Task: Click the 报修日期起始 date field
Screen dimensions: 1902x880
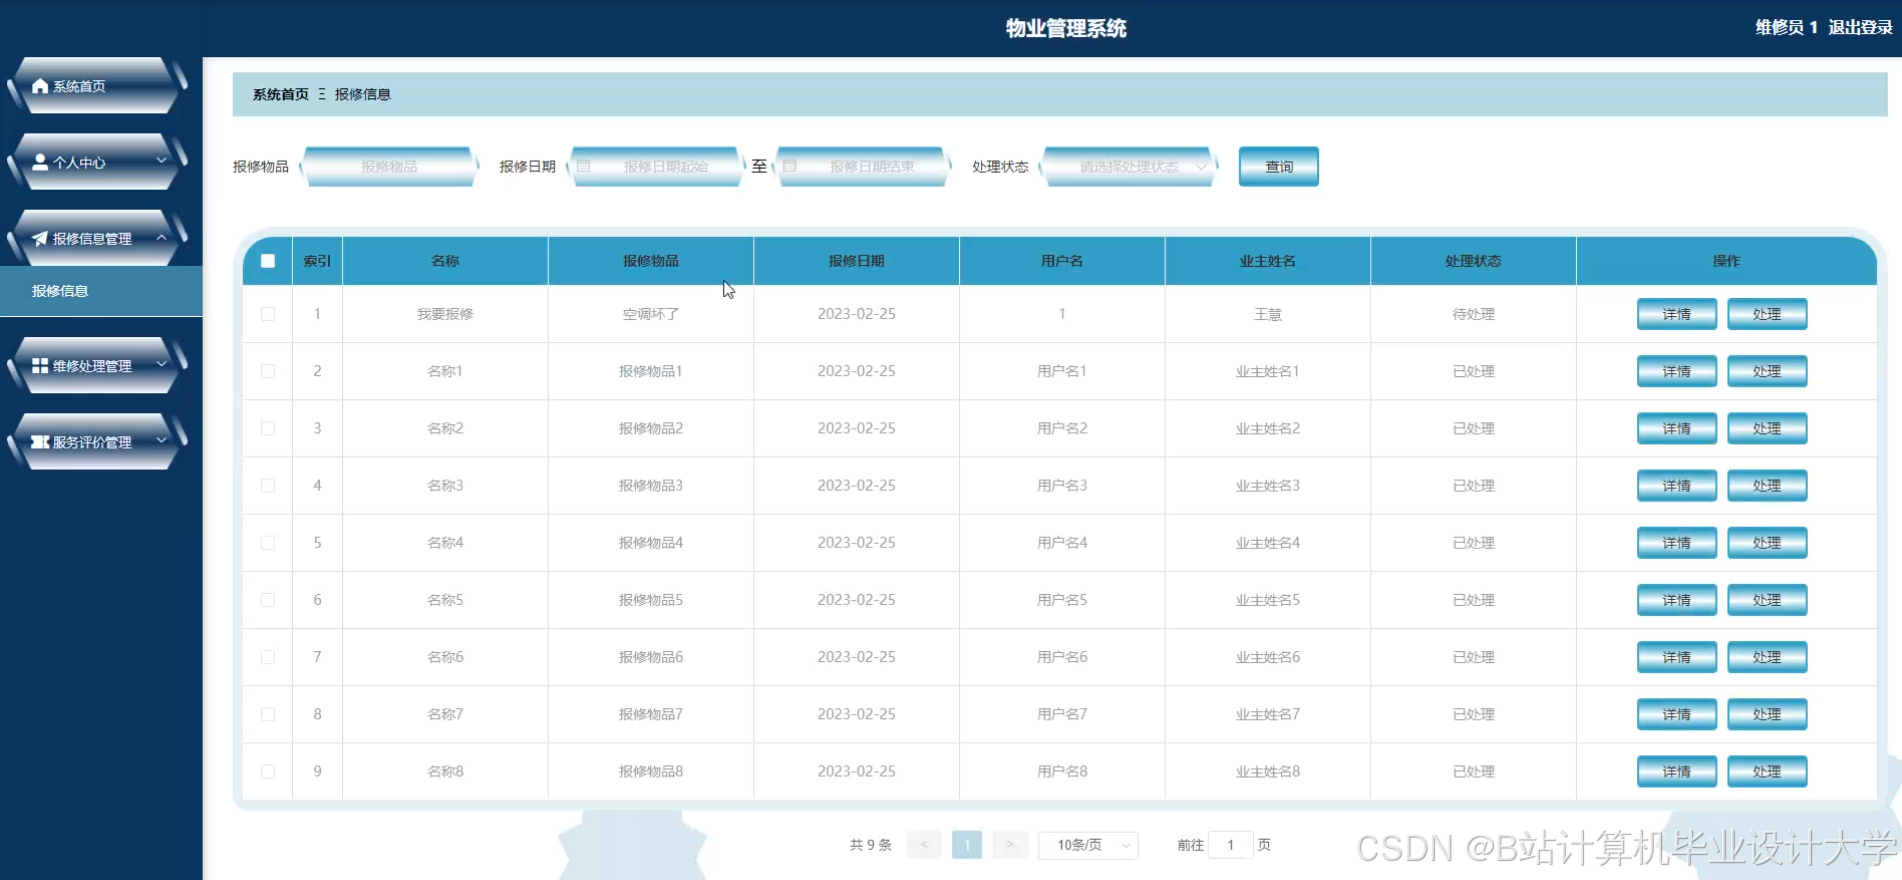Action: click(656, 166)
